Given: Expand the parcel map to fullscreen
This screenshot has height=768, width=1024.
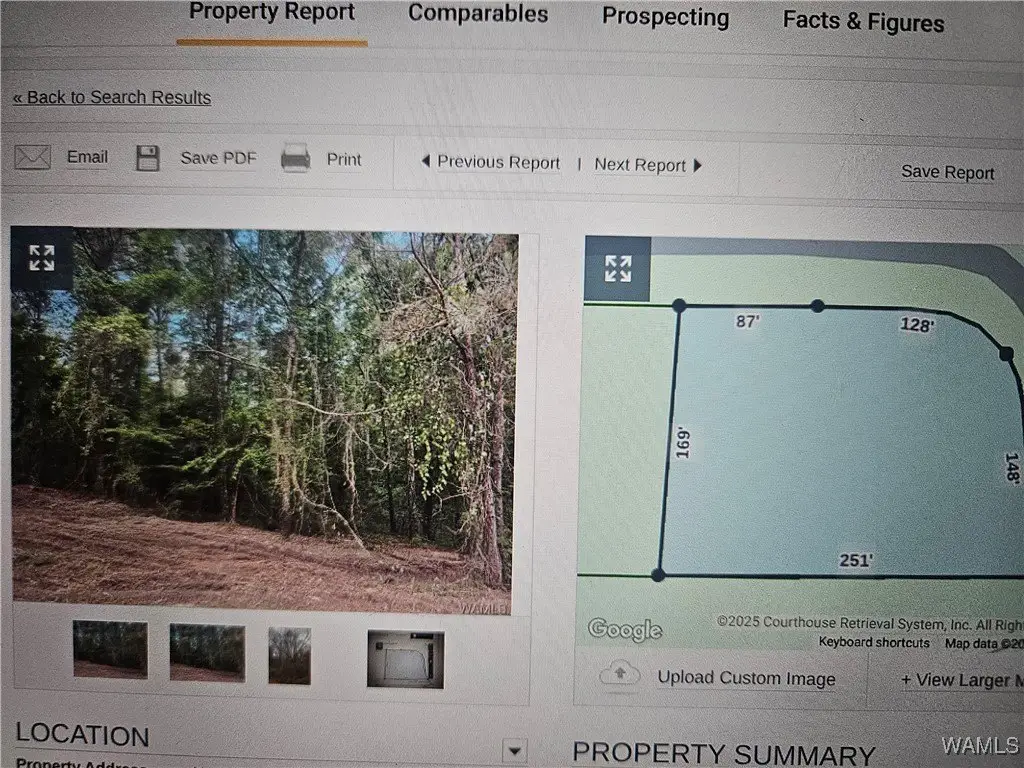Looking at the screenshot, I should 618,268.
